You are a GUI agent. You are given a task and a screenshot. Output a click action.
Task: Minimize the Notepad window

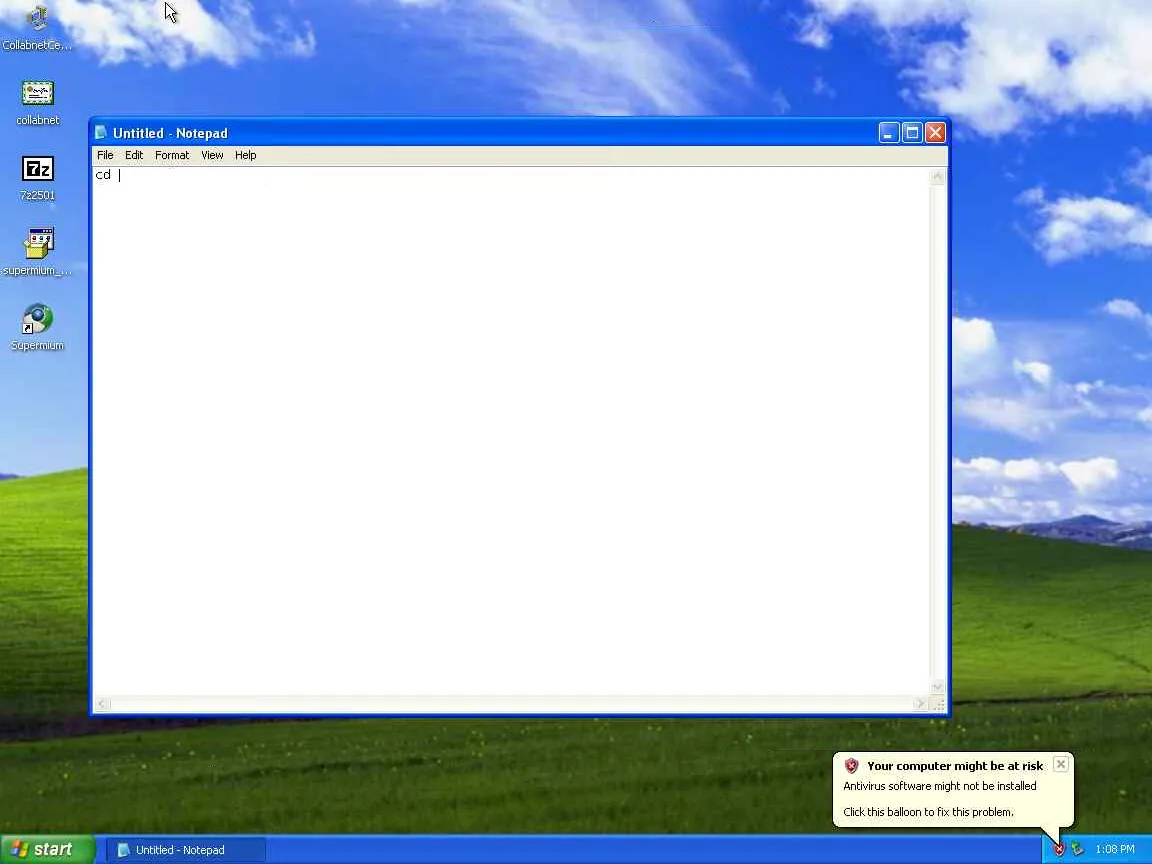[x=888, y=133]
